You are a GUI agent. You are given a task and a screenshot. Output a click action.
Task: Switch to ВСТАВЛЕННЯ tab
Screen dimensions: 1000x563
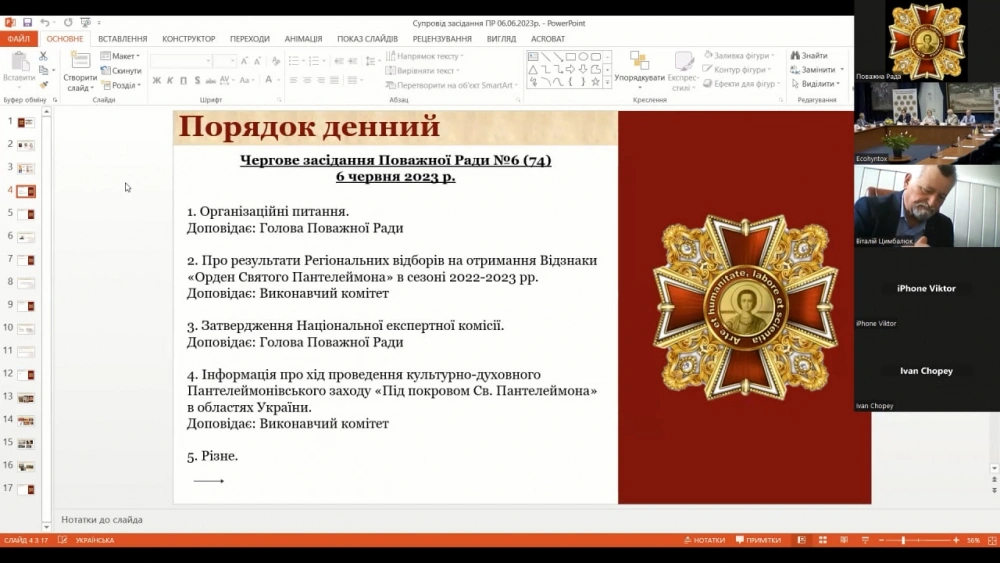122,39
